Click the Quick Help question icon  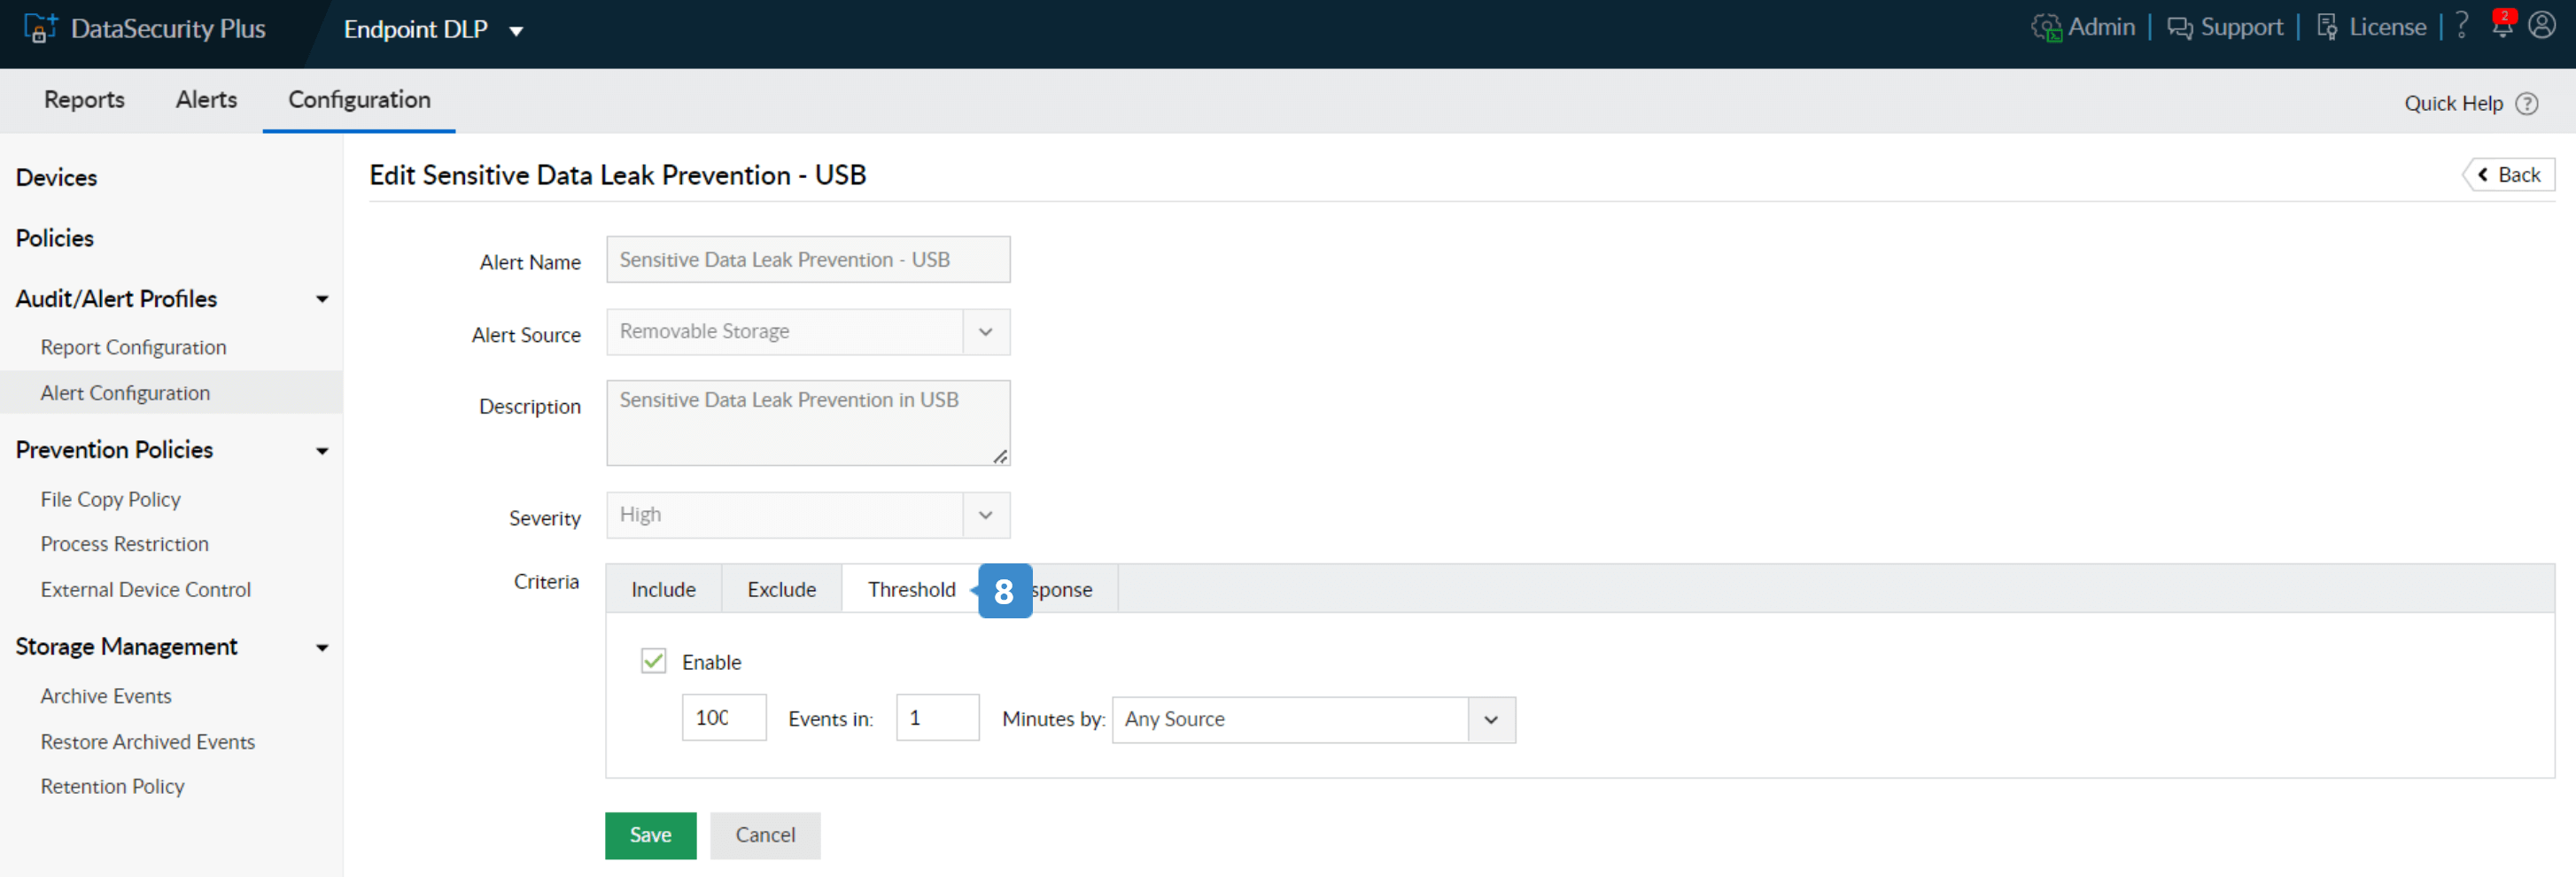coord(2526,104)
